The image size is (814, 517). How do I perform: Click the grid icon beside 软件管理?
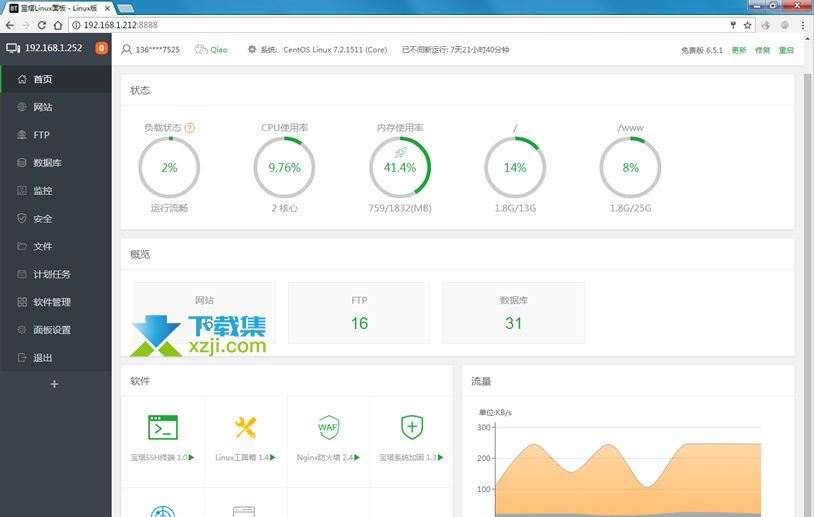coord(22,302)
